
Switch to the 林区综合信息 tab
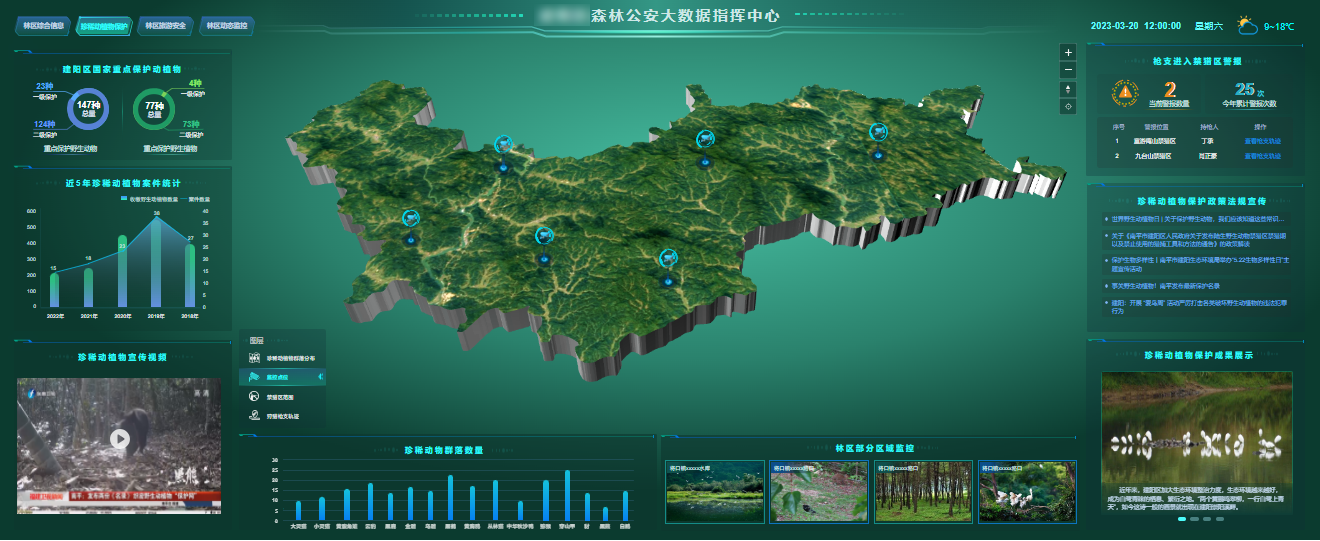[x=43, y=25]
